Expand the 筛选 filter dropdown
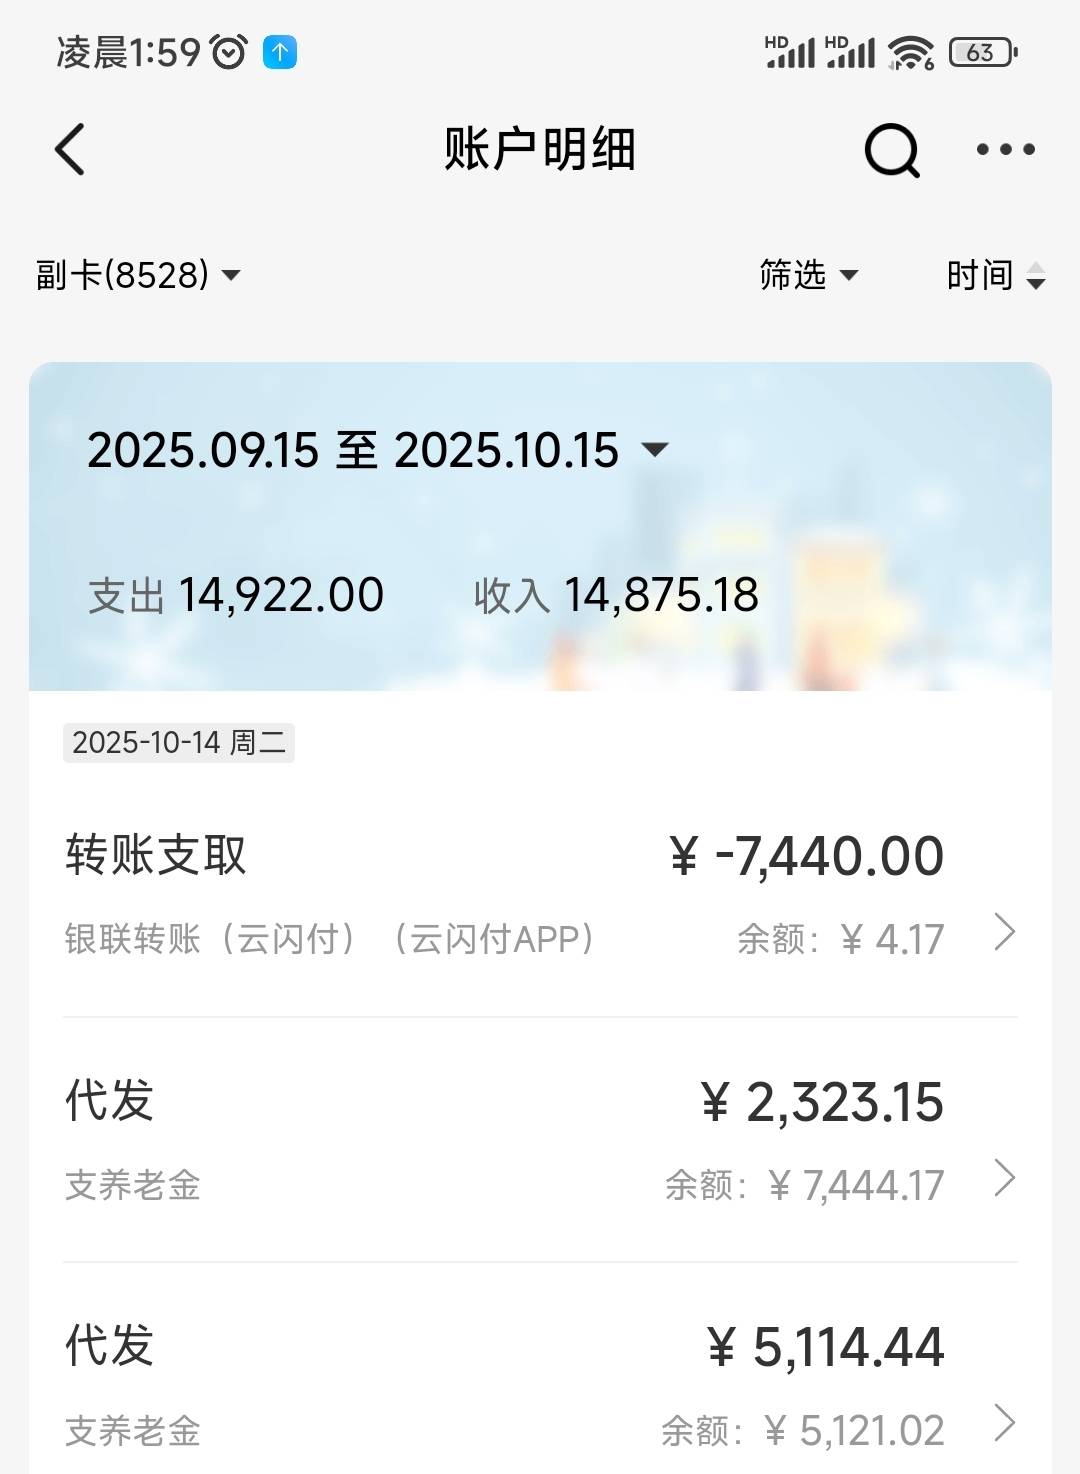The width and height of the screenshot is (1080, 1474). tap(808, 275)
